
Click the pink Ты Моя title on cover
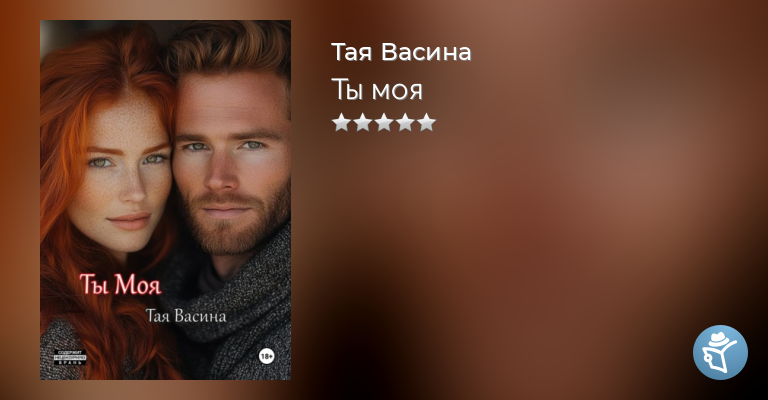[120, 284]
